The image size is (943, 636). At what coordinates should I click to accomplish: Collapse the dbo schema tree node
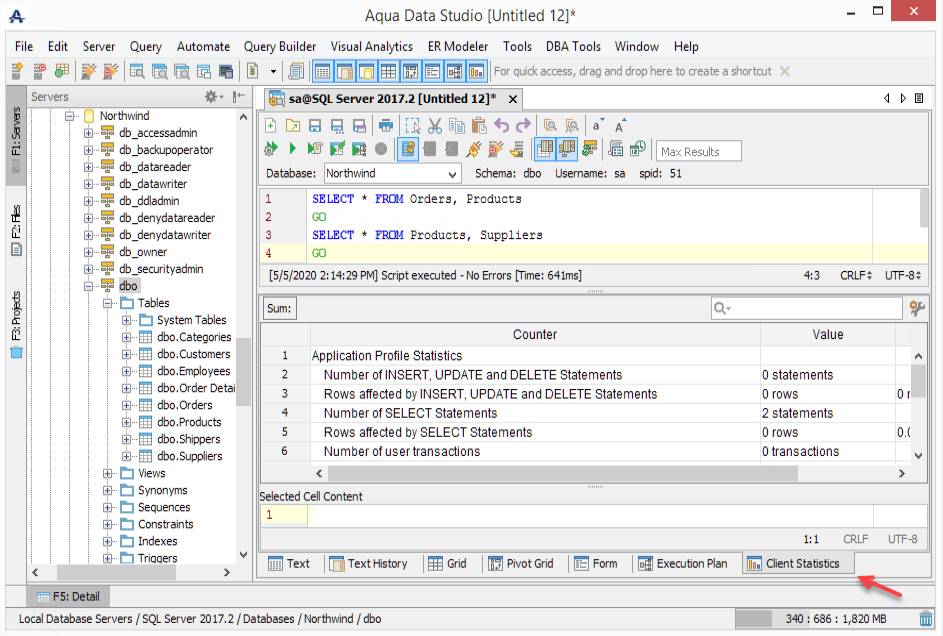[88, 286]
